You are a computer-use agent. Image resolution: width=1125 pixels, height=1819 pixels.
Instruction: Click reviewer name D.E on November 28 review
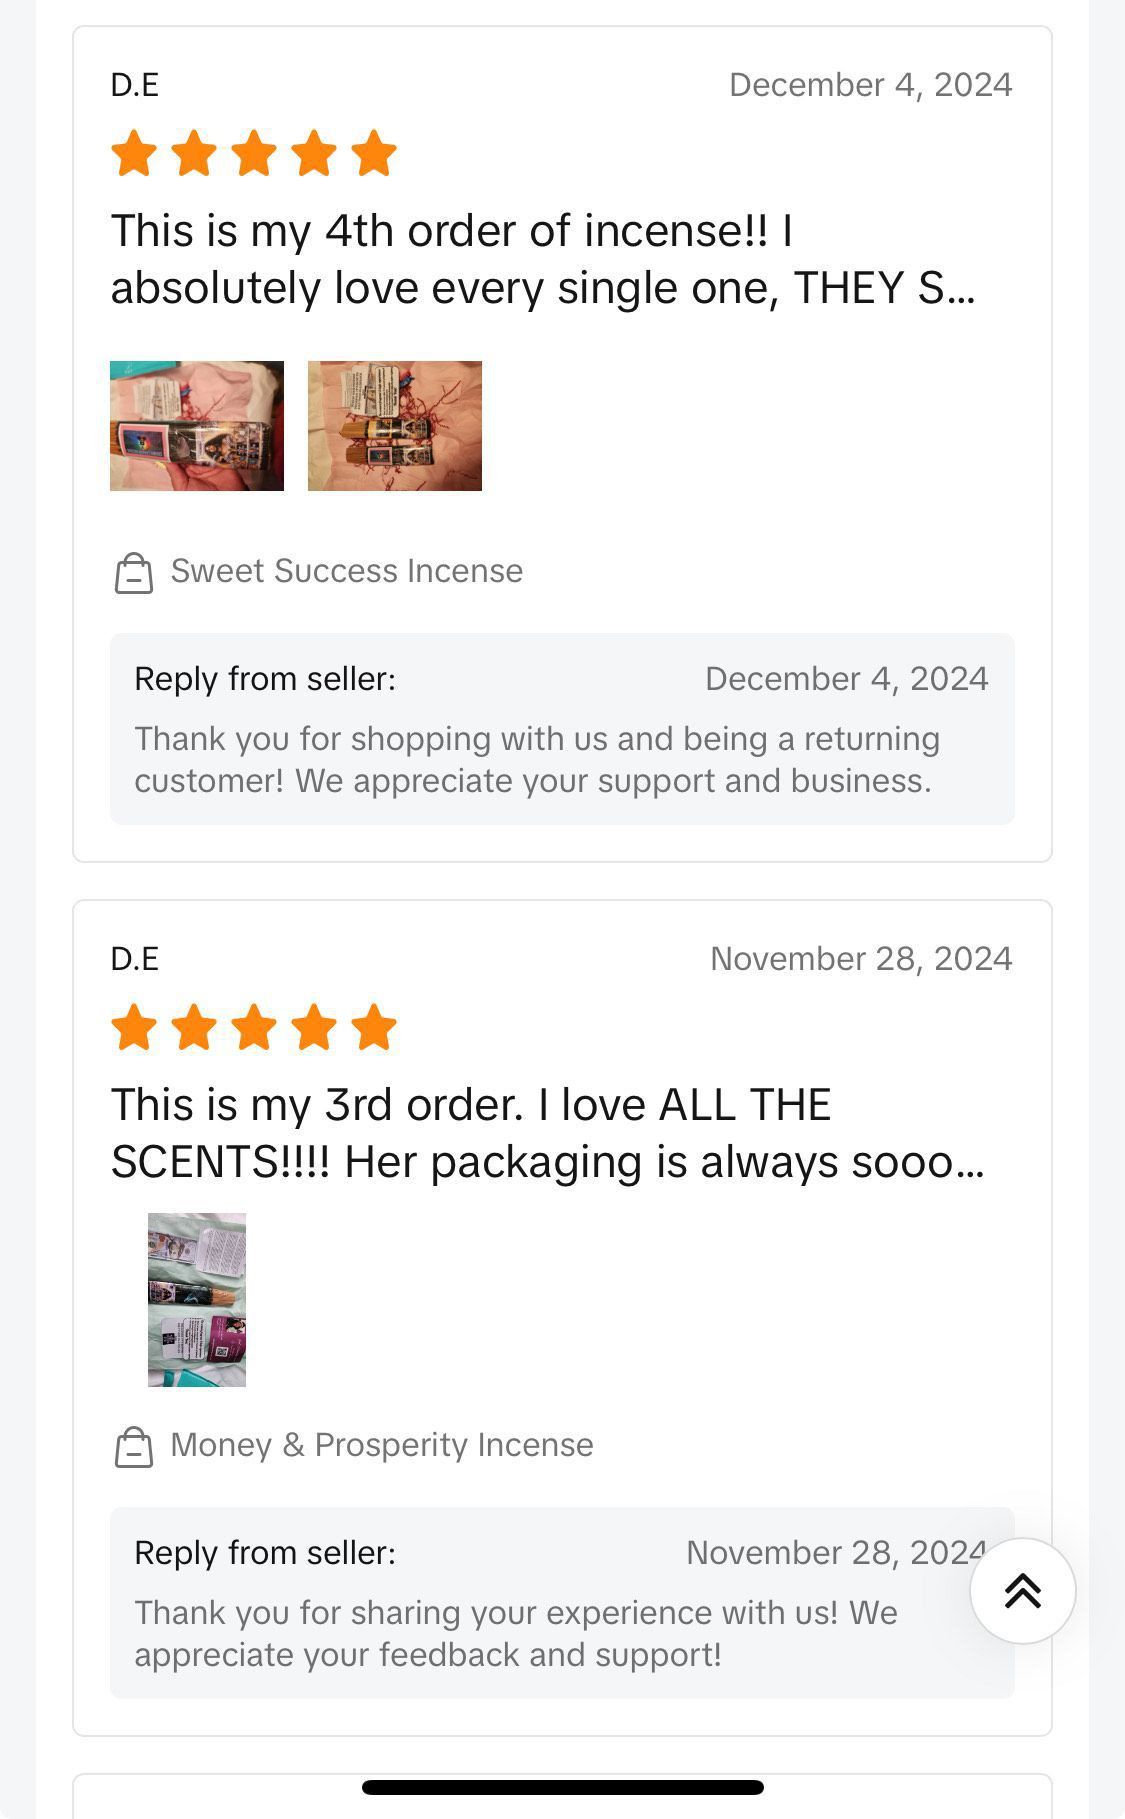(135, 959)
